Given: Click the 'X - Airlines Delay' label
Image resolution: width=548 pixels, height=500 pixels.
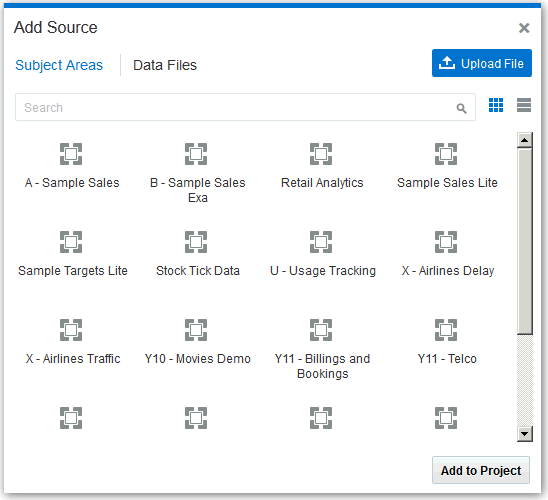Looking at the screenshot, I should [x=448, y=271].
